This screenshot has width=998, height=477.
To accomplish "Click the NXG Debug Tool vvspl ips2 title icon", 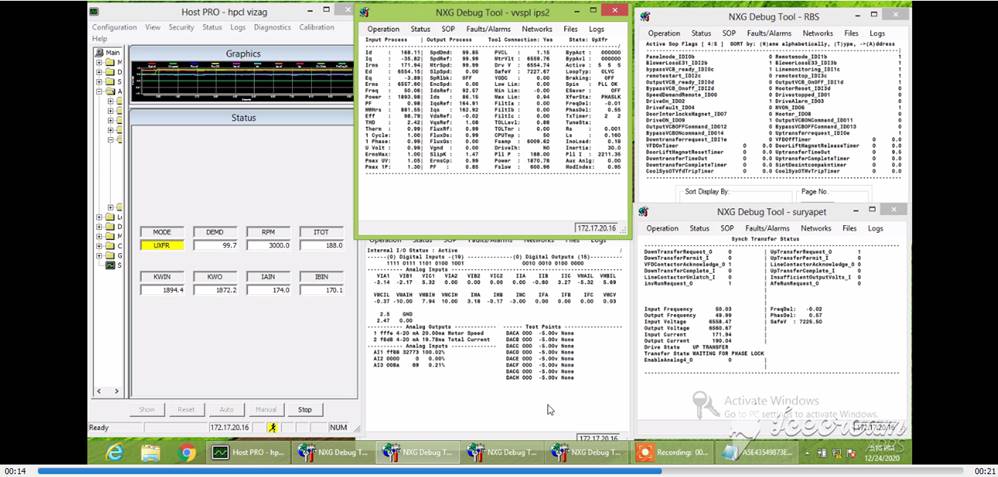I will (x=365, y=12).
